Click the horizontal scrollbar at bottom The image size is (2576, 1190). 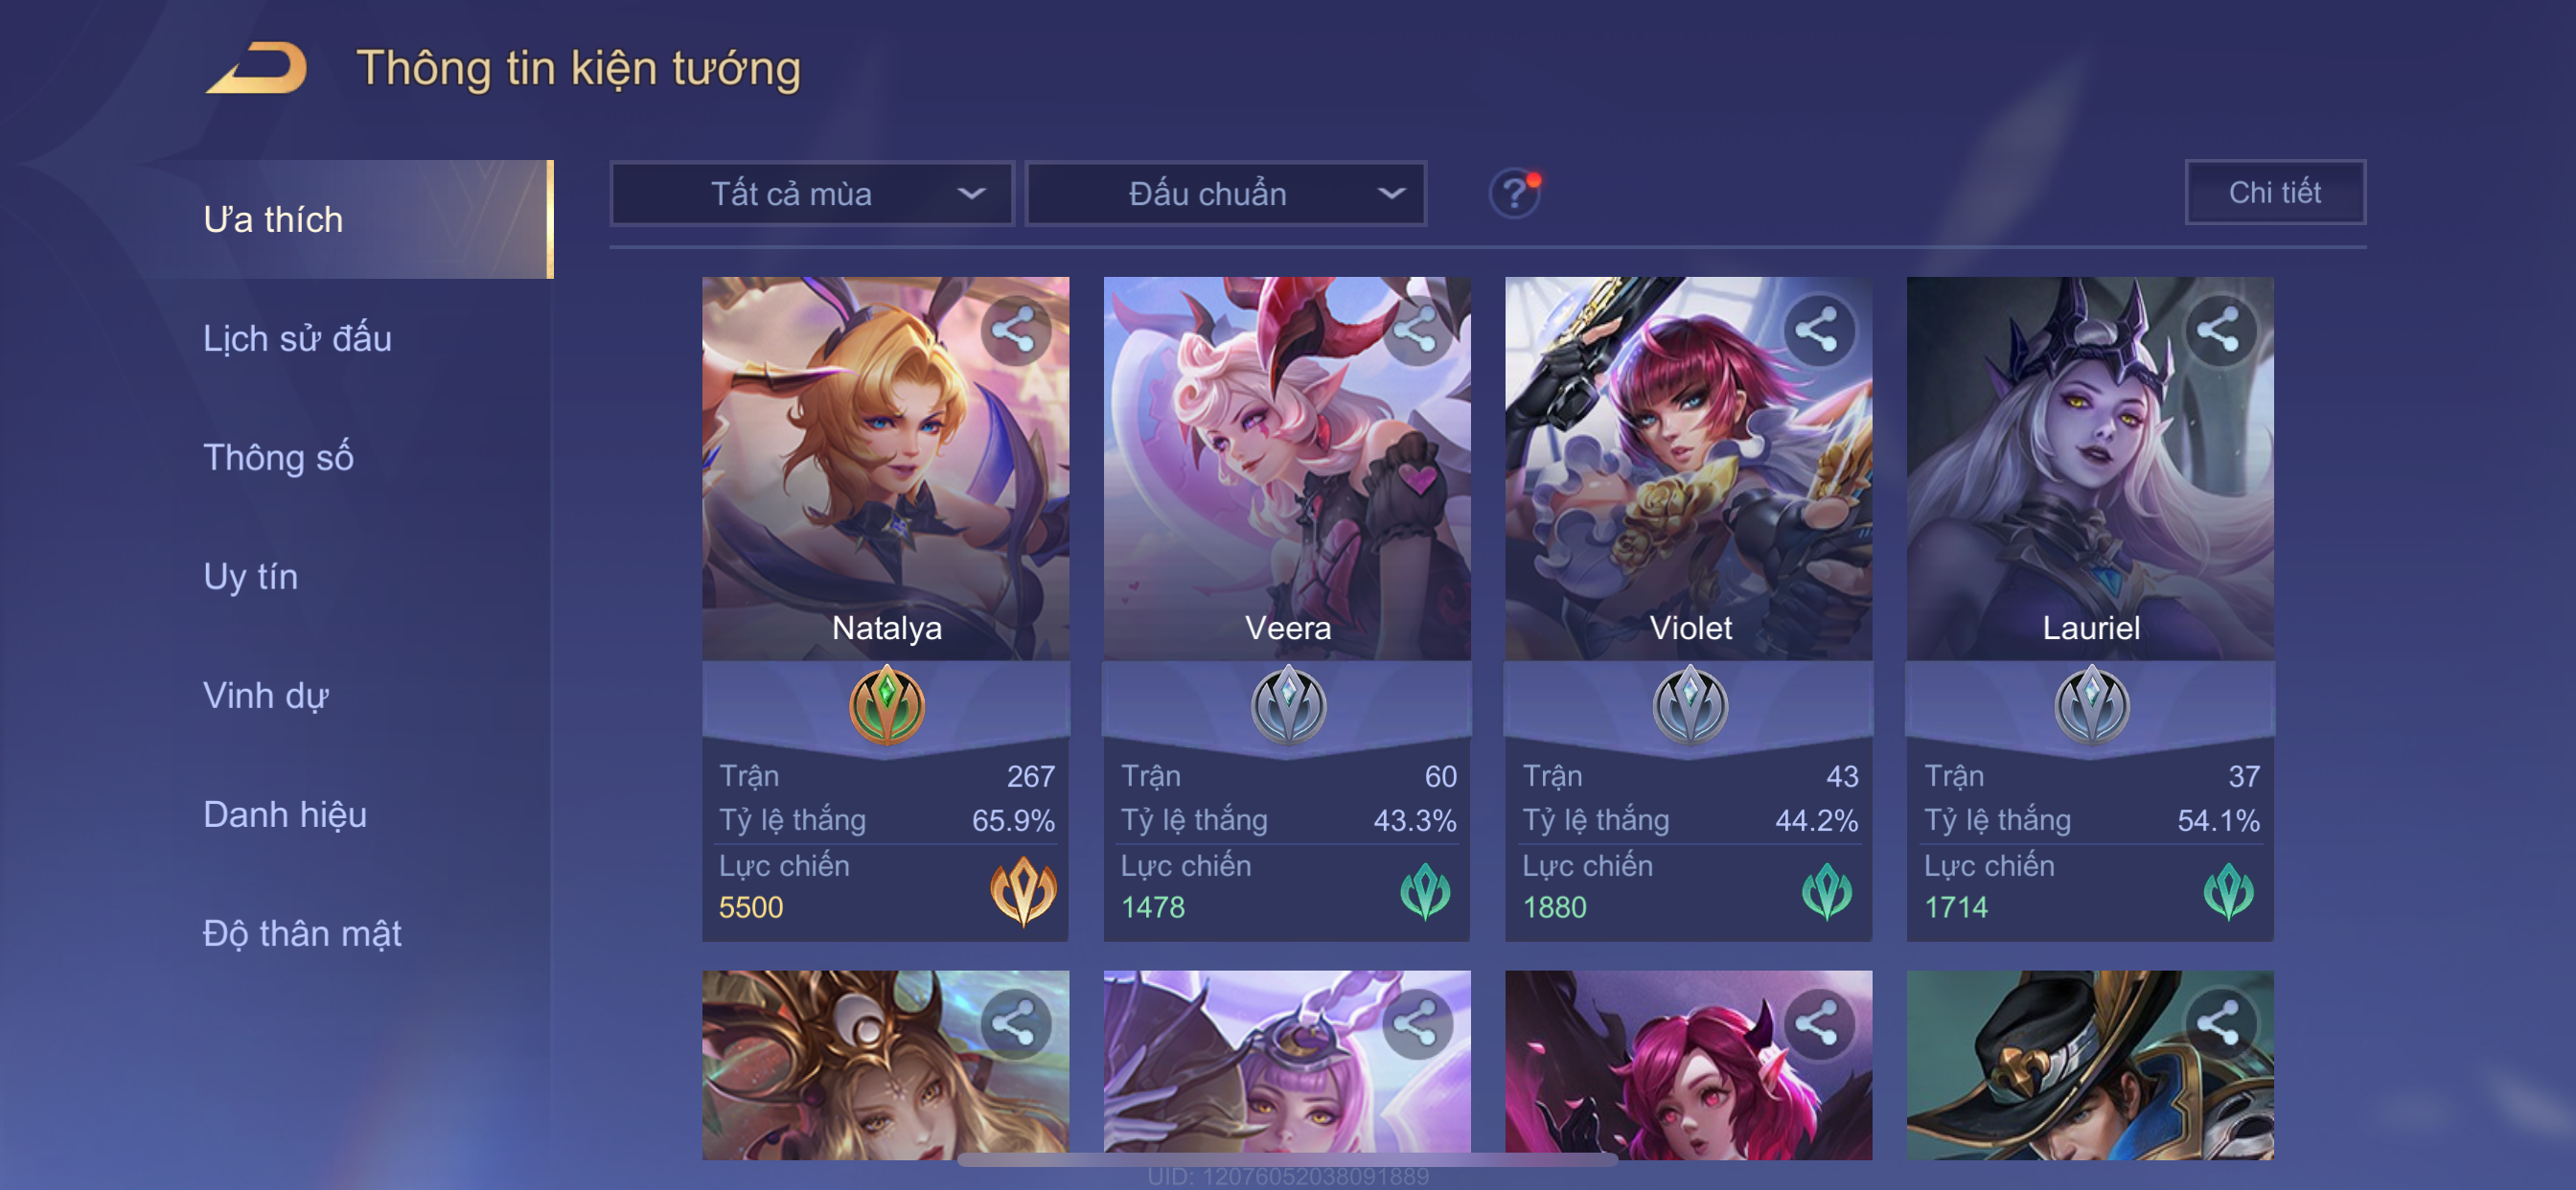1287,1160
